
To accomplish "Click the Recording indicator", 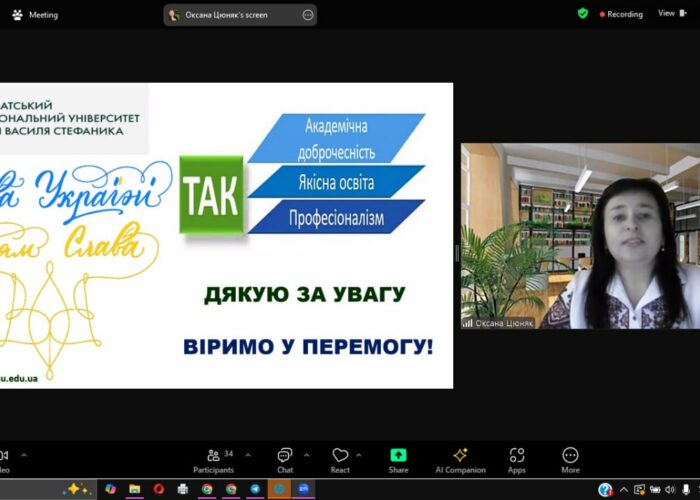I will (621, 14).
